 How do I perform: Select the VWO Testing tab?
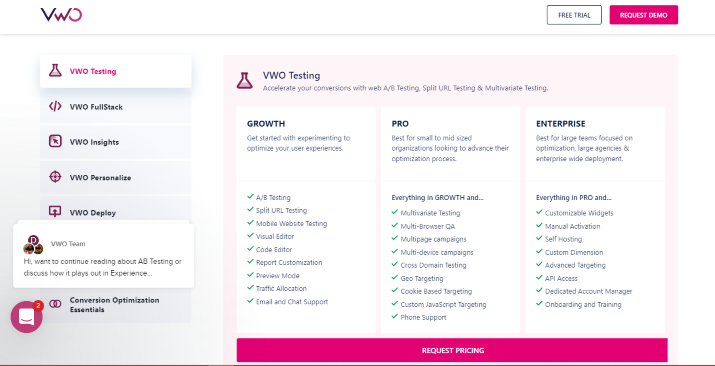[x=115, y=72]
